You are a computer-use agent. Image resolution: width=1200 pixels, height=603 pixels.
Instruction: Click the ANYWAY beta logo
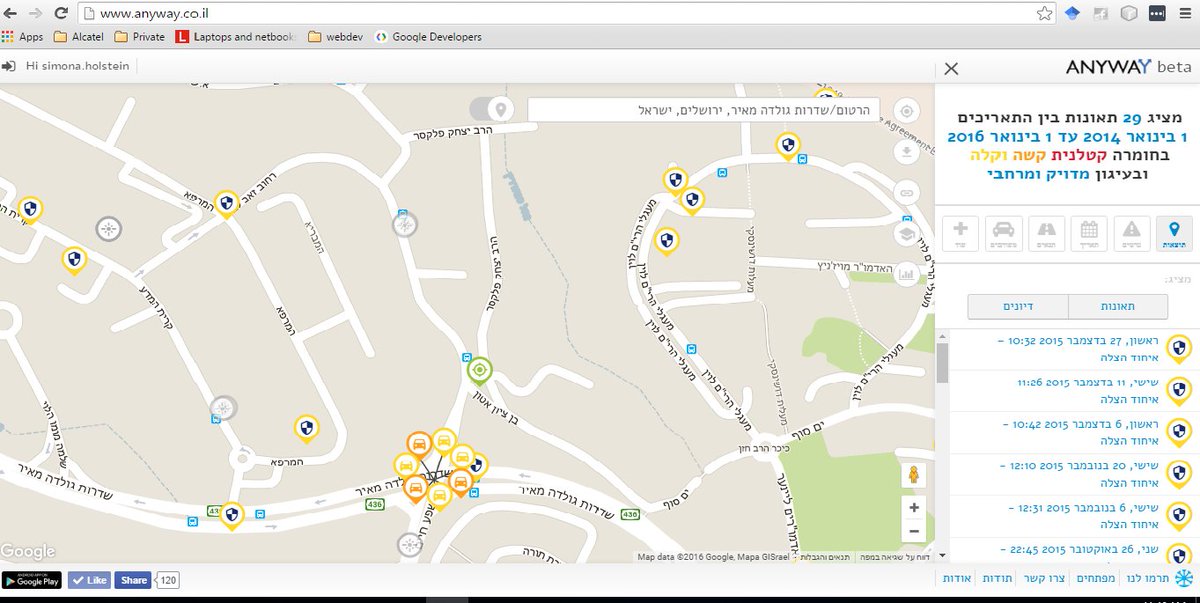click(x=1127, y=67)
